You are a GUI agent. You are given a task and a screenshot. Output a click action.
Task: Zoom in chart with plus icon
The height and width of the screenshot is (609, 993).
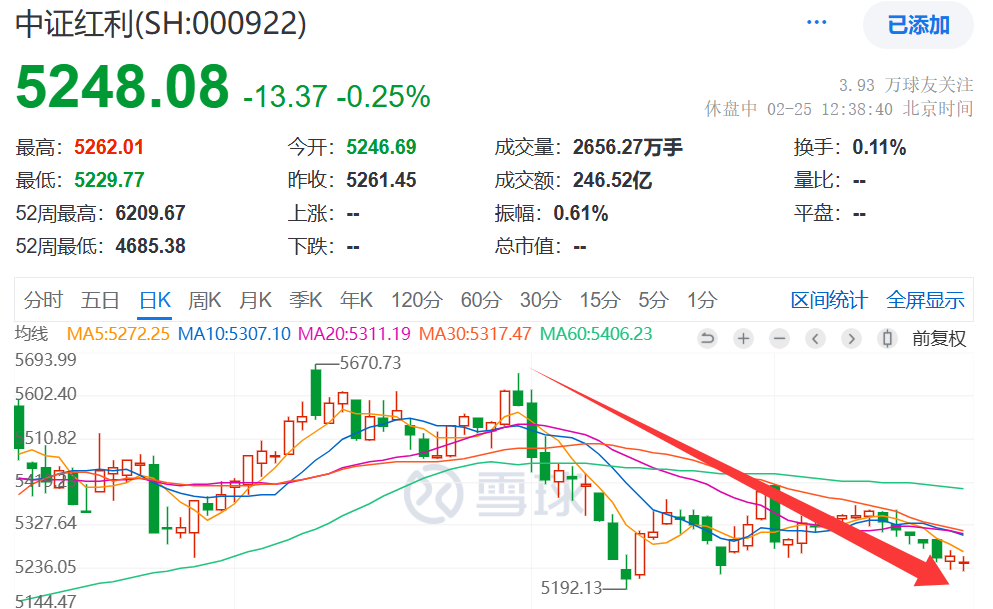[x=743, y=339]
